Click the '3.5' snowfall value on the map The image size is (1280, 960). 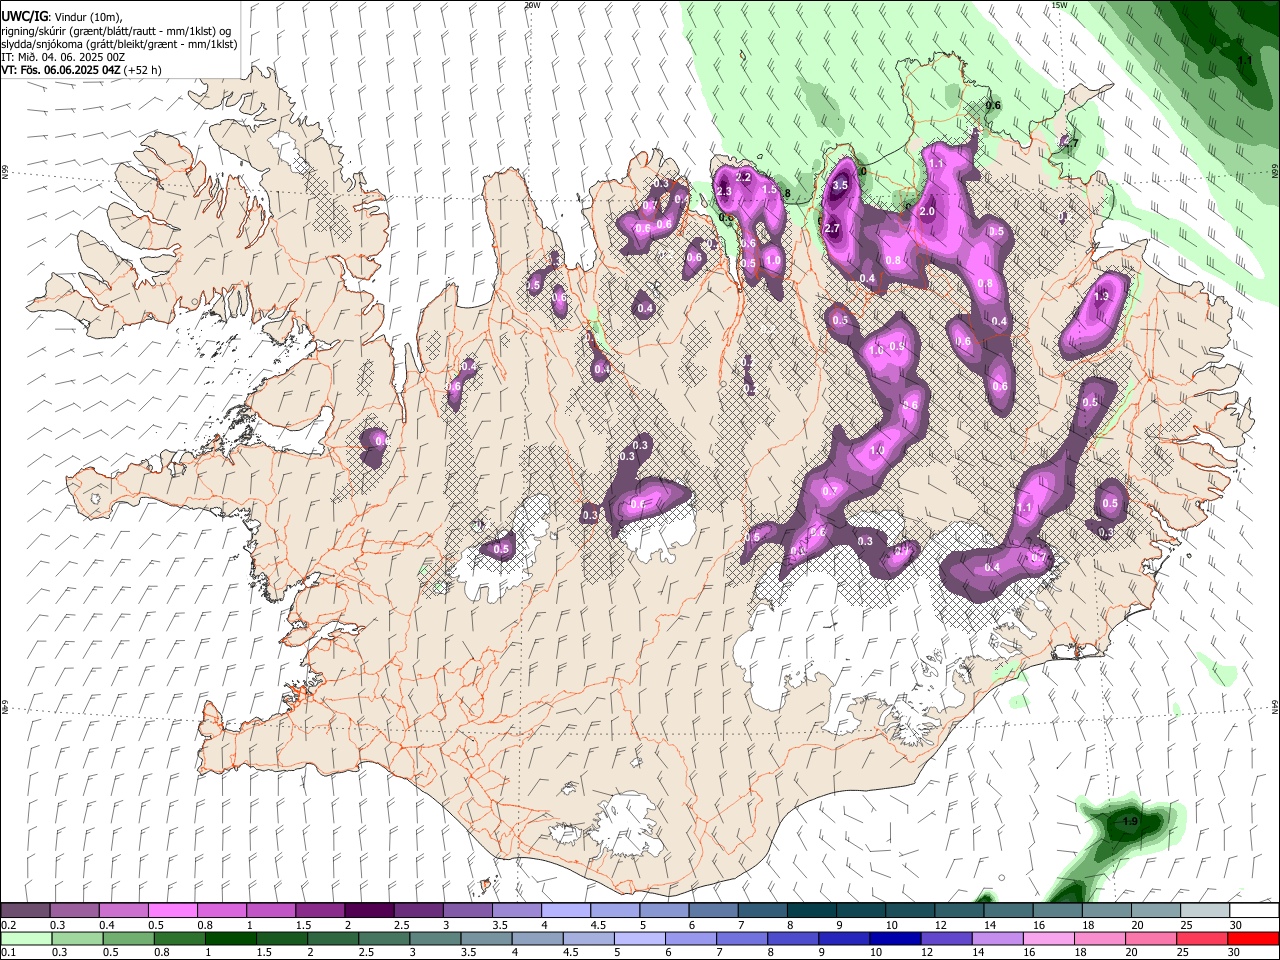[841, 185]
